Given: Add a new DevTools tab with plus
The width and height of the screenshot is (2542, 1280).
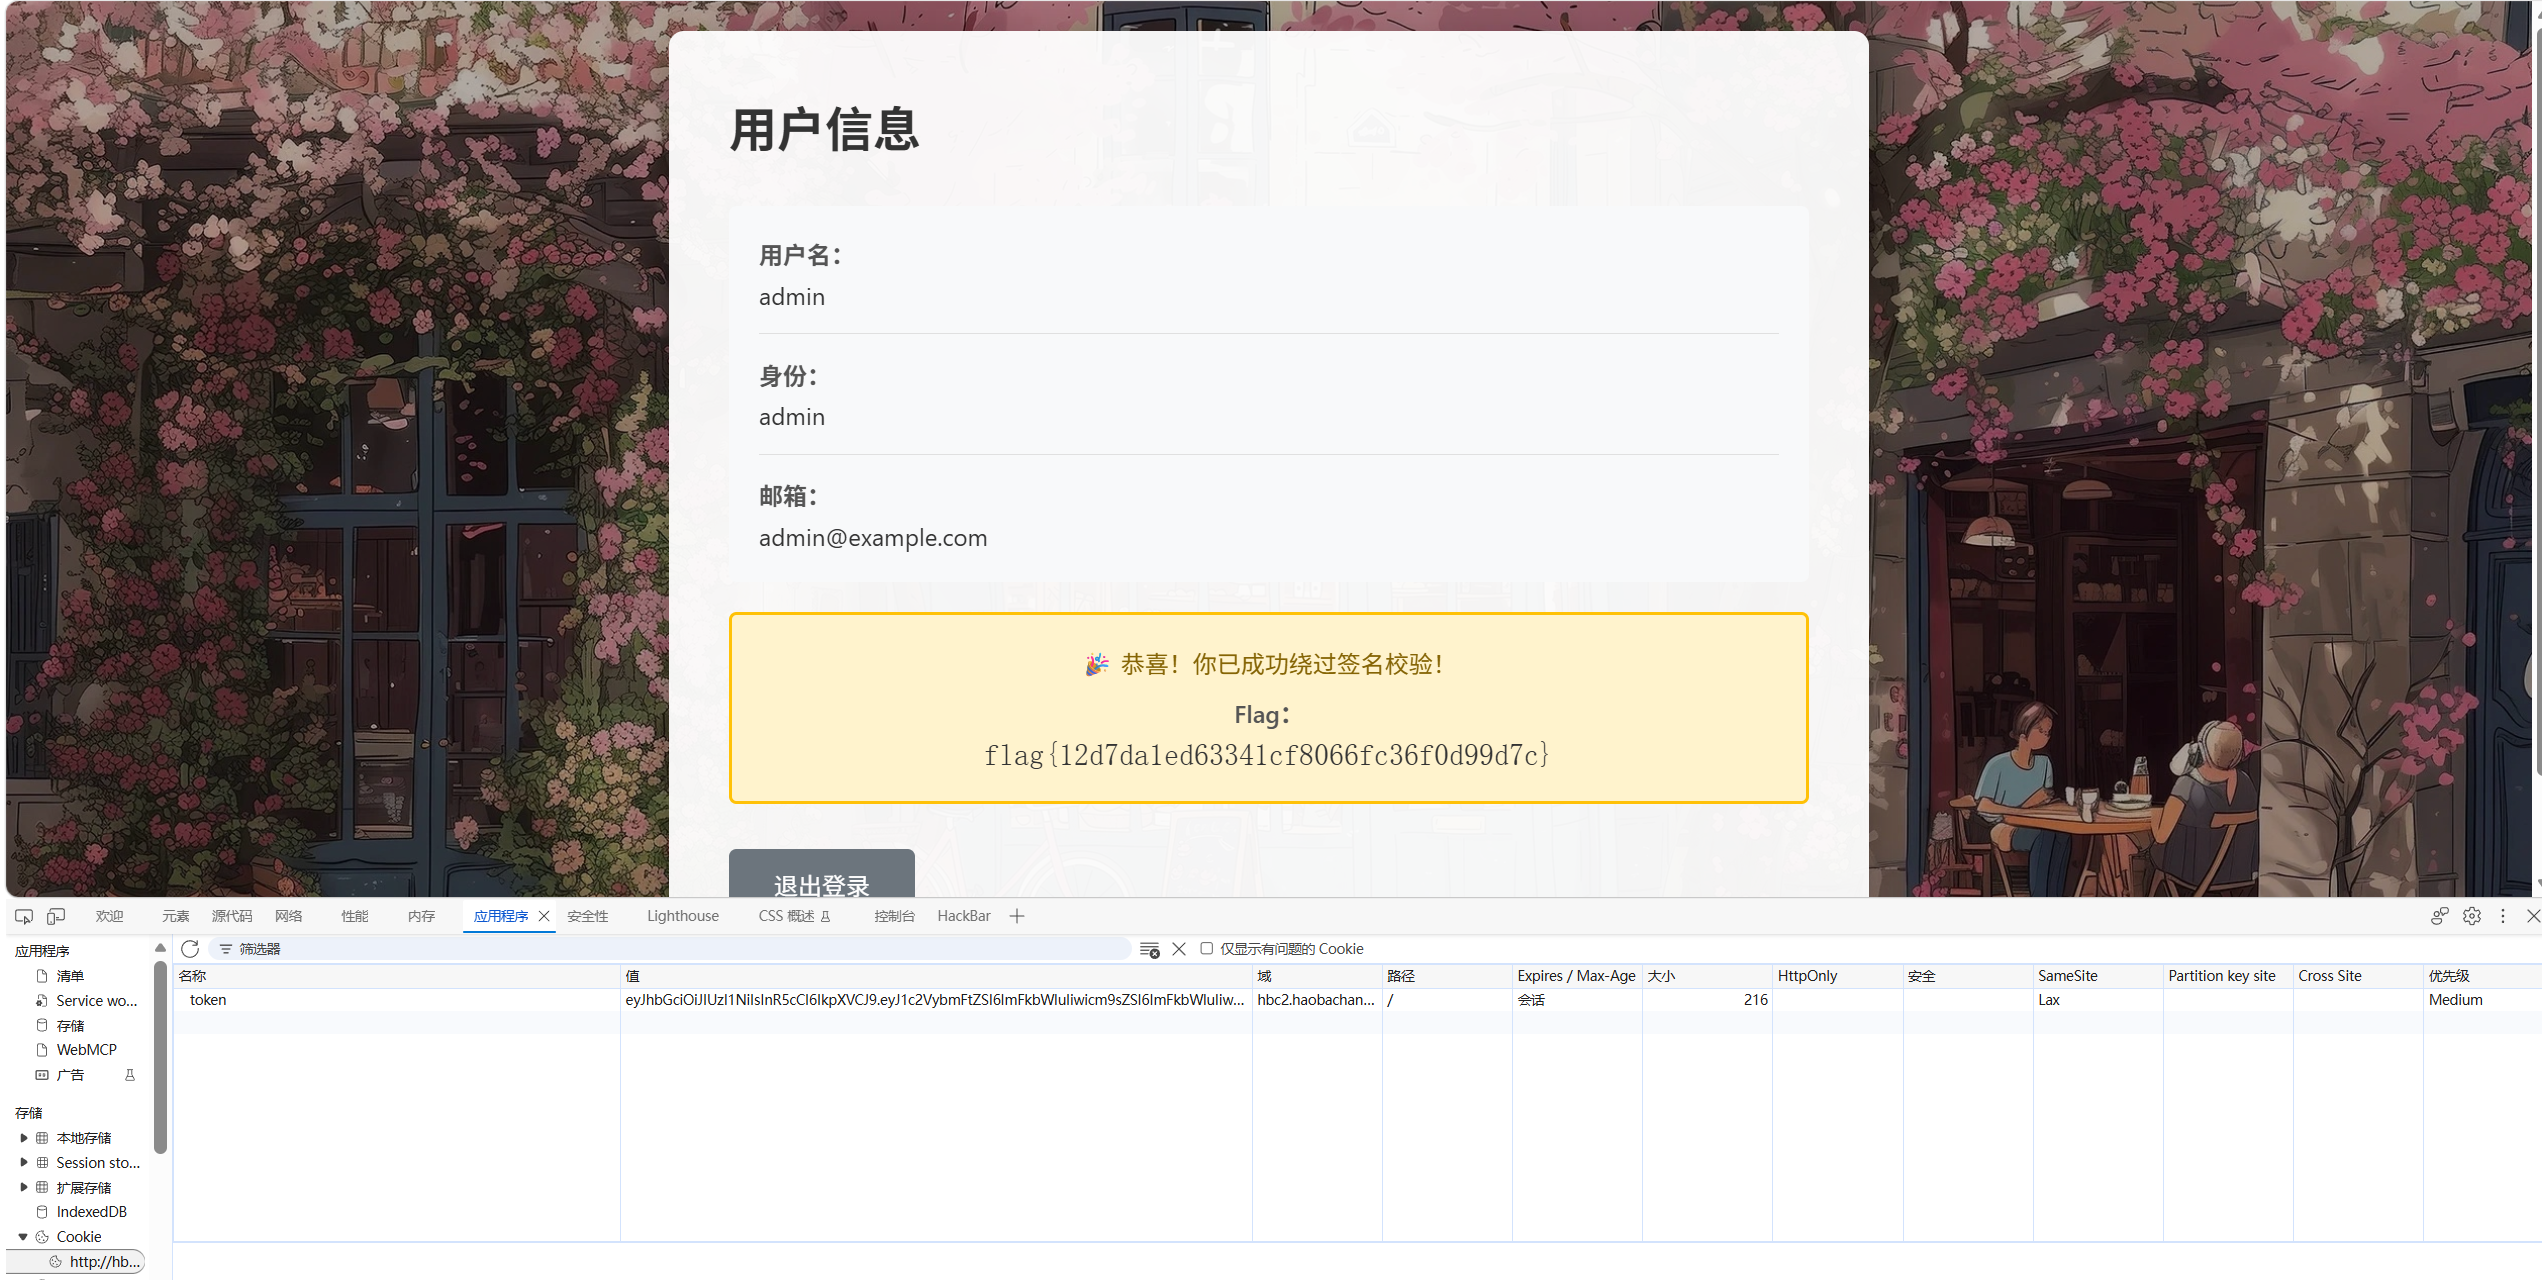Looking at the screenshot, I should pos(1017,916).
